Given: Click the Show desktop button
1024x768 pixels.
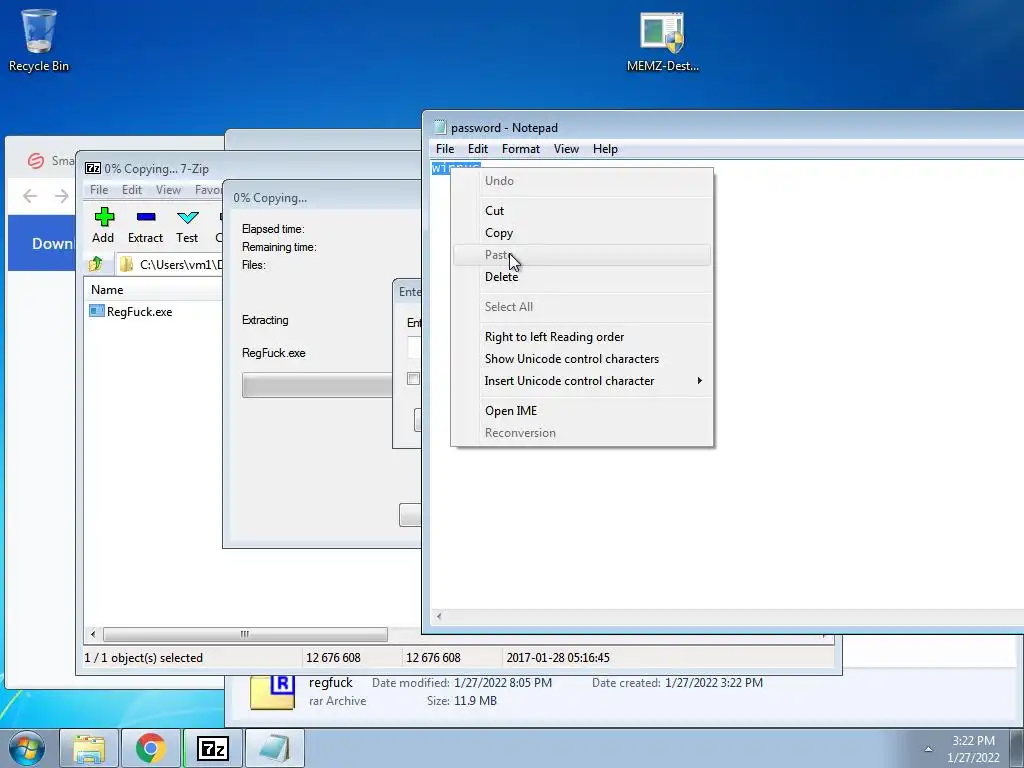Looking at the screenshot, I should click(x=1016, y=748).
